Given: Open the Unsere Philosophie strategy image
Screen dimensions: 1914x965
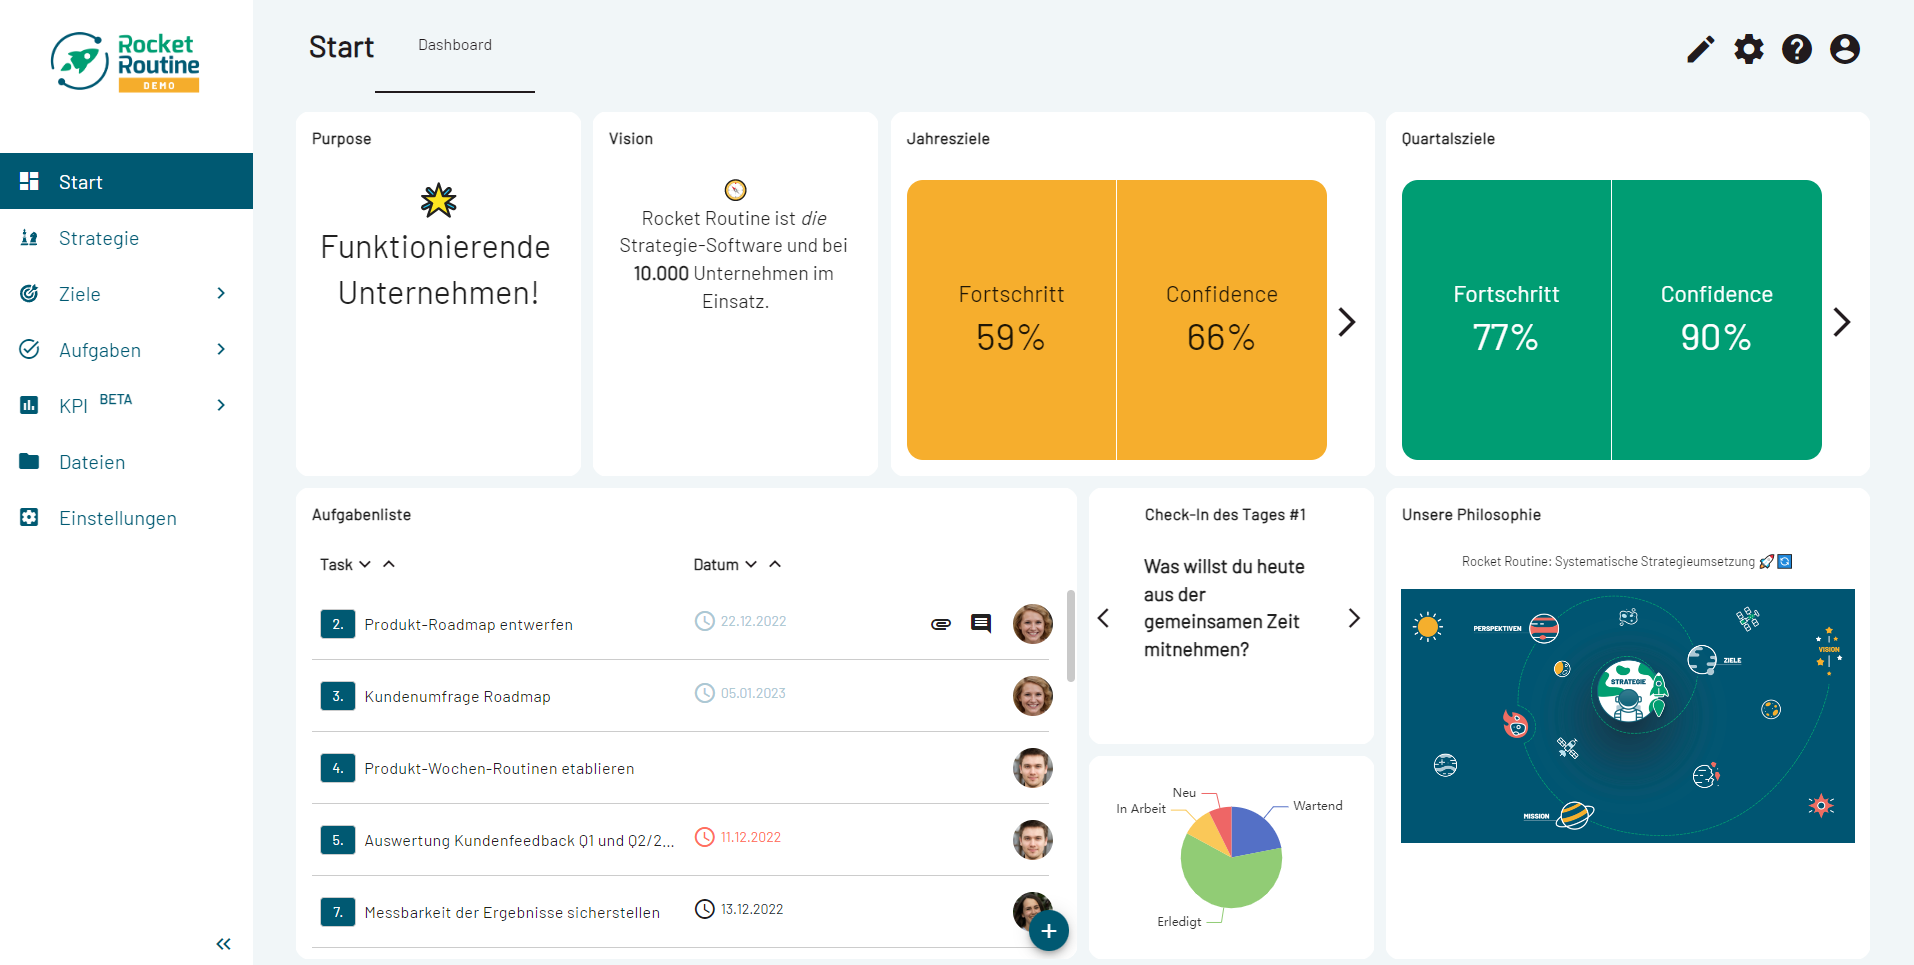Looking at the screenshot, I should coord(1627,716).
